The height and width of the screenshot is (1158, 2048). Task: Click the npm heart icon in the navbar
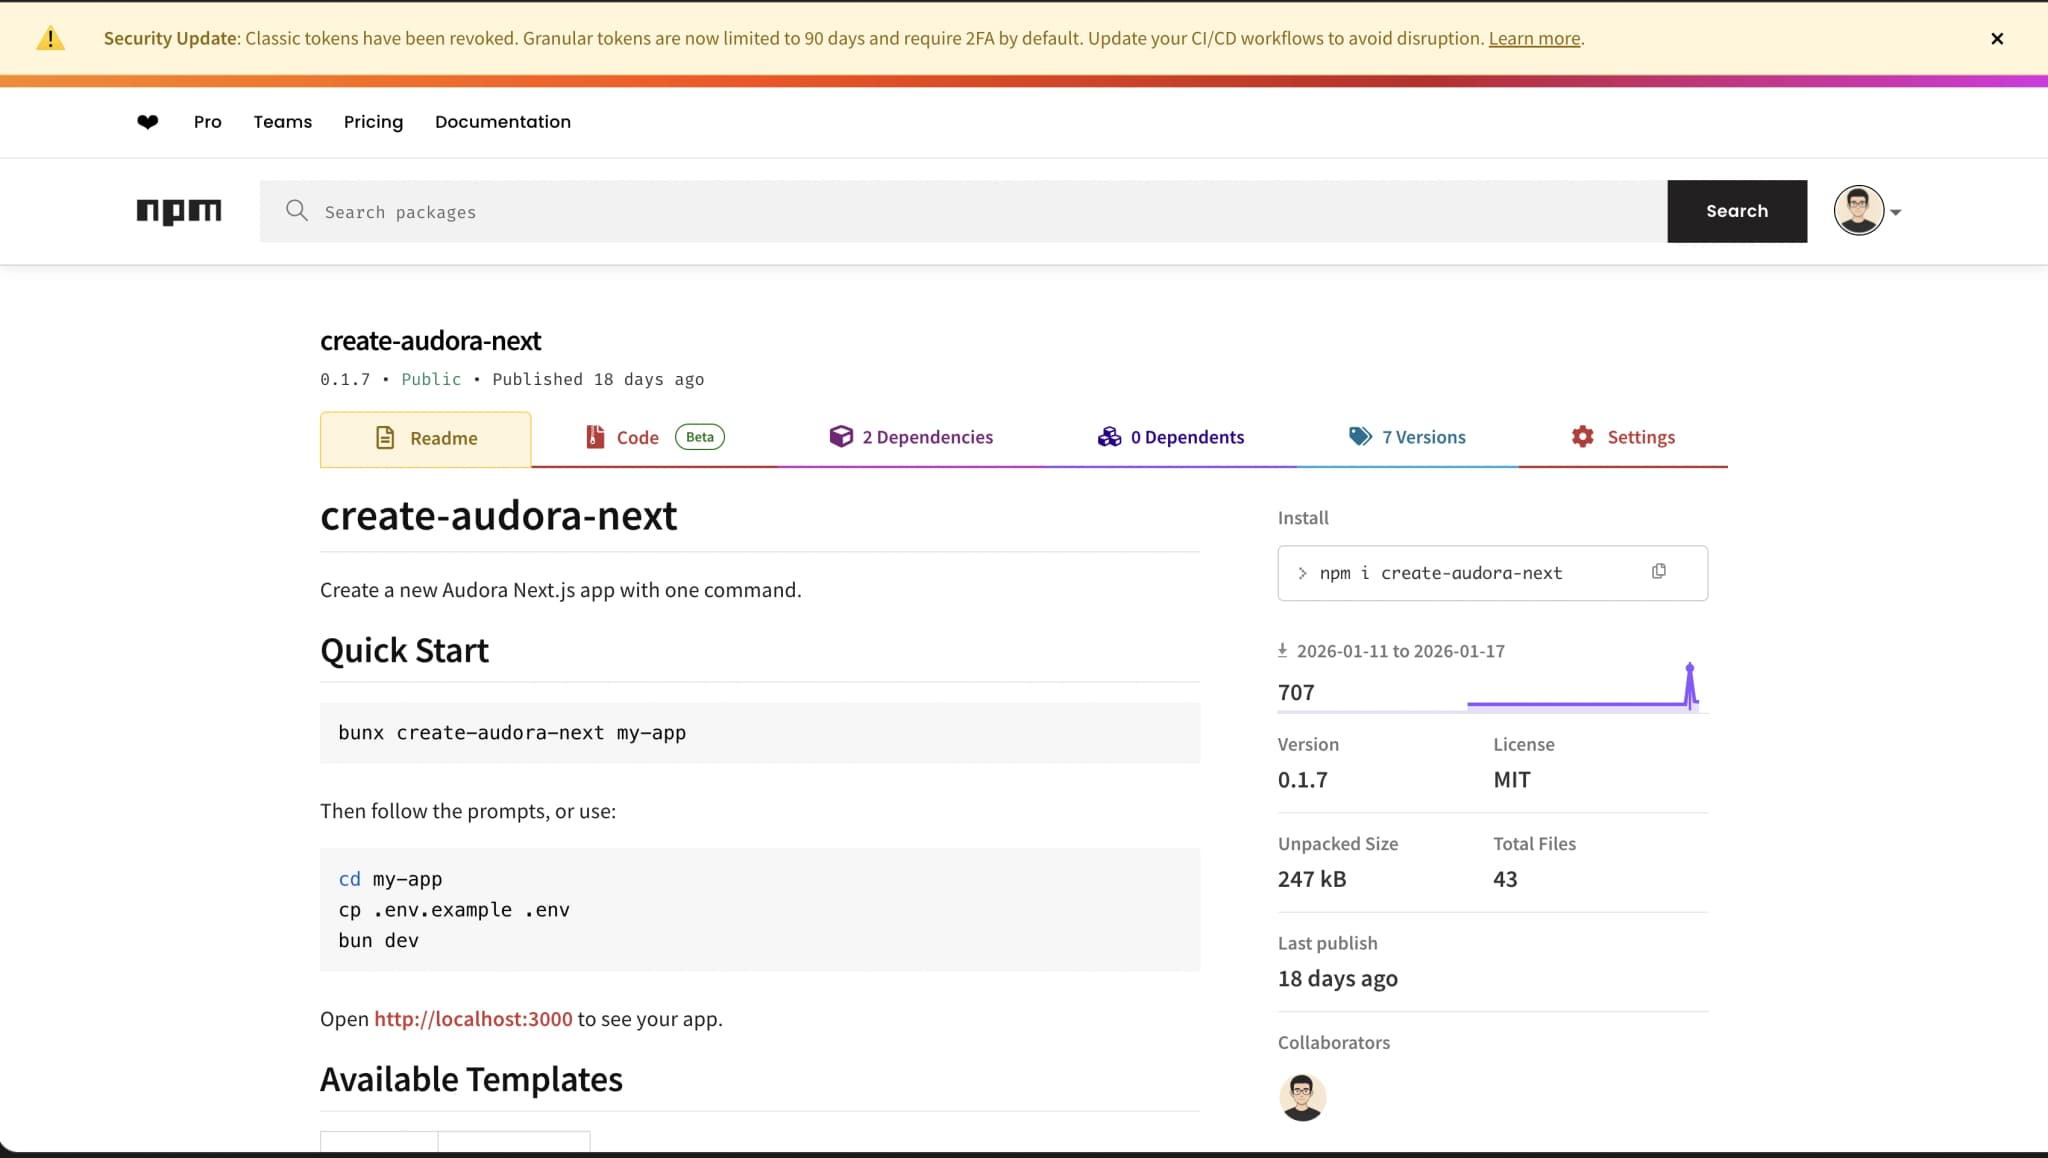tap(147, 121)
